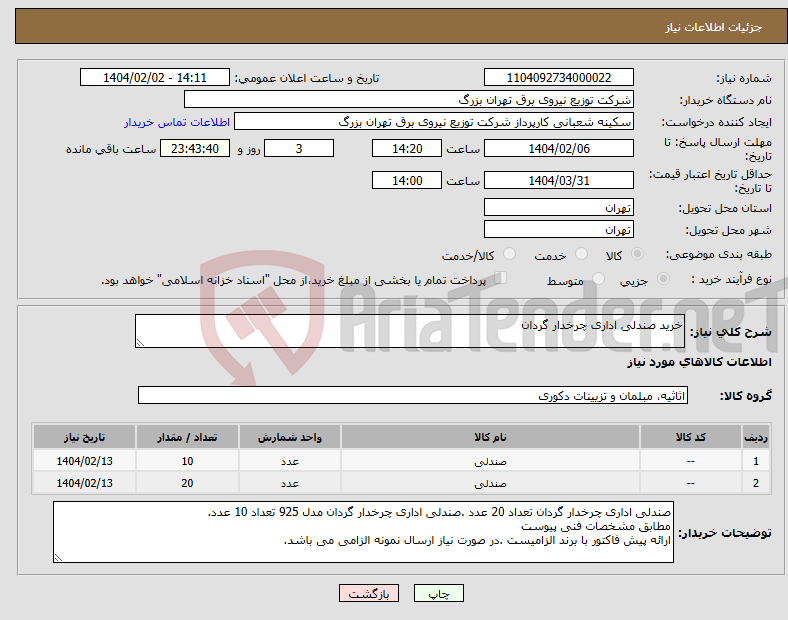Click quantity 10 in row 1

point(187,461)
